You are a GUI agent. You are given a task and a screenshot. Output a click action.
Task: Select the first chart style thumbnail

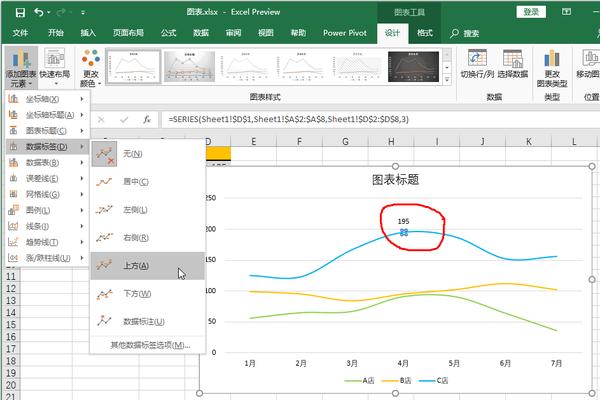pos(133,66)
